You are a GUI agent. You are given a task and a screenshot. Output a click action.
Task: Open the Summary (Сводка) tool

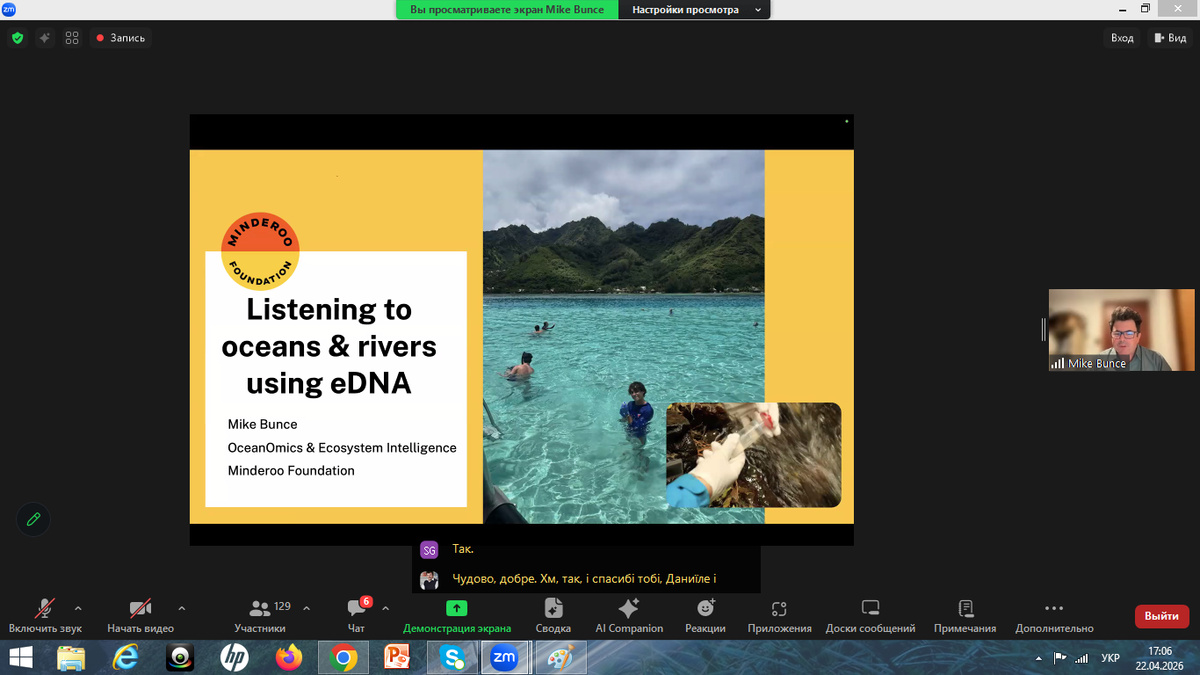coord(553,609)
